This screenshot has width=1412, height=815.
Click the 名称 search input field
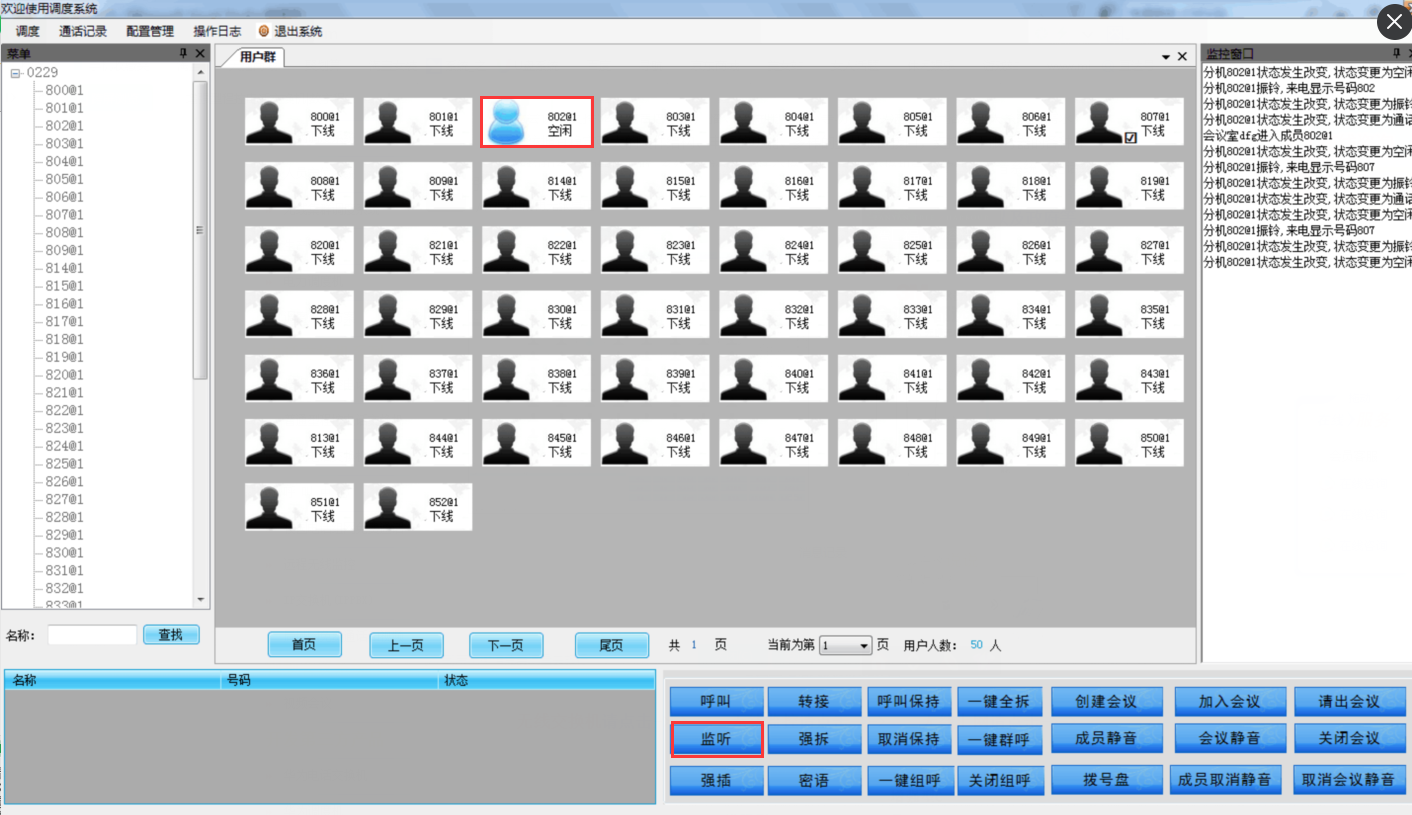(x=92, y=635)
